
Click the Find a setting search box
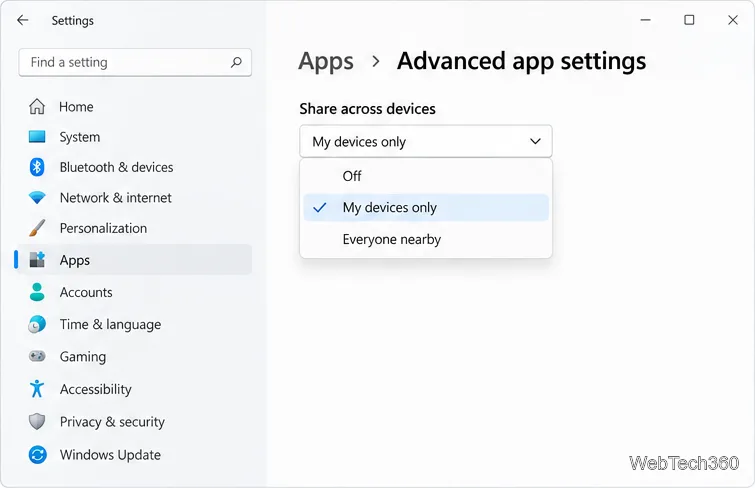(135, 62)
